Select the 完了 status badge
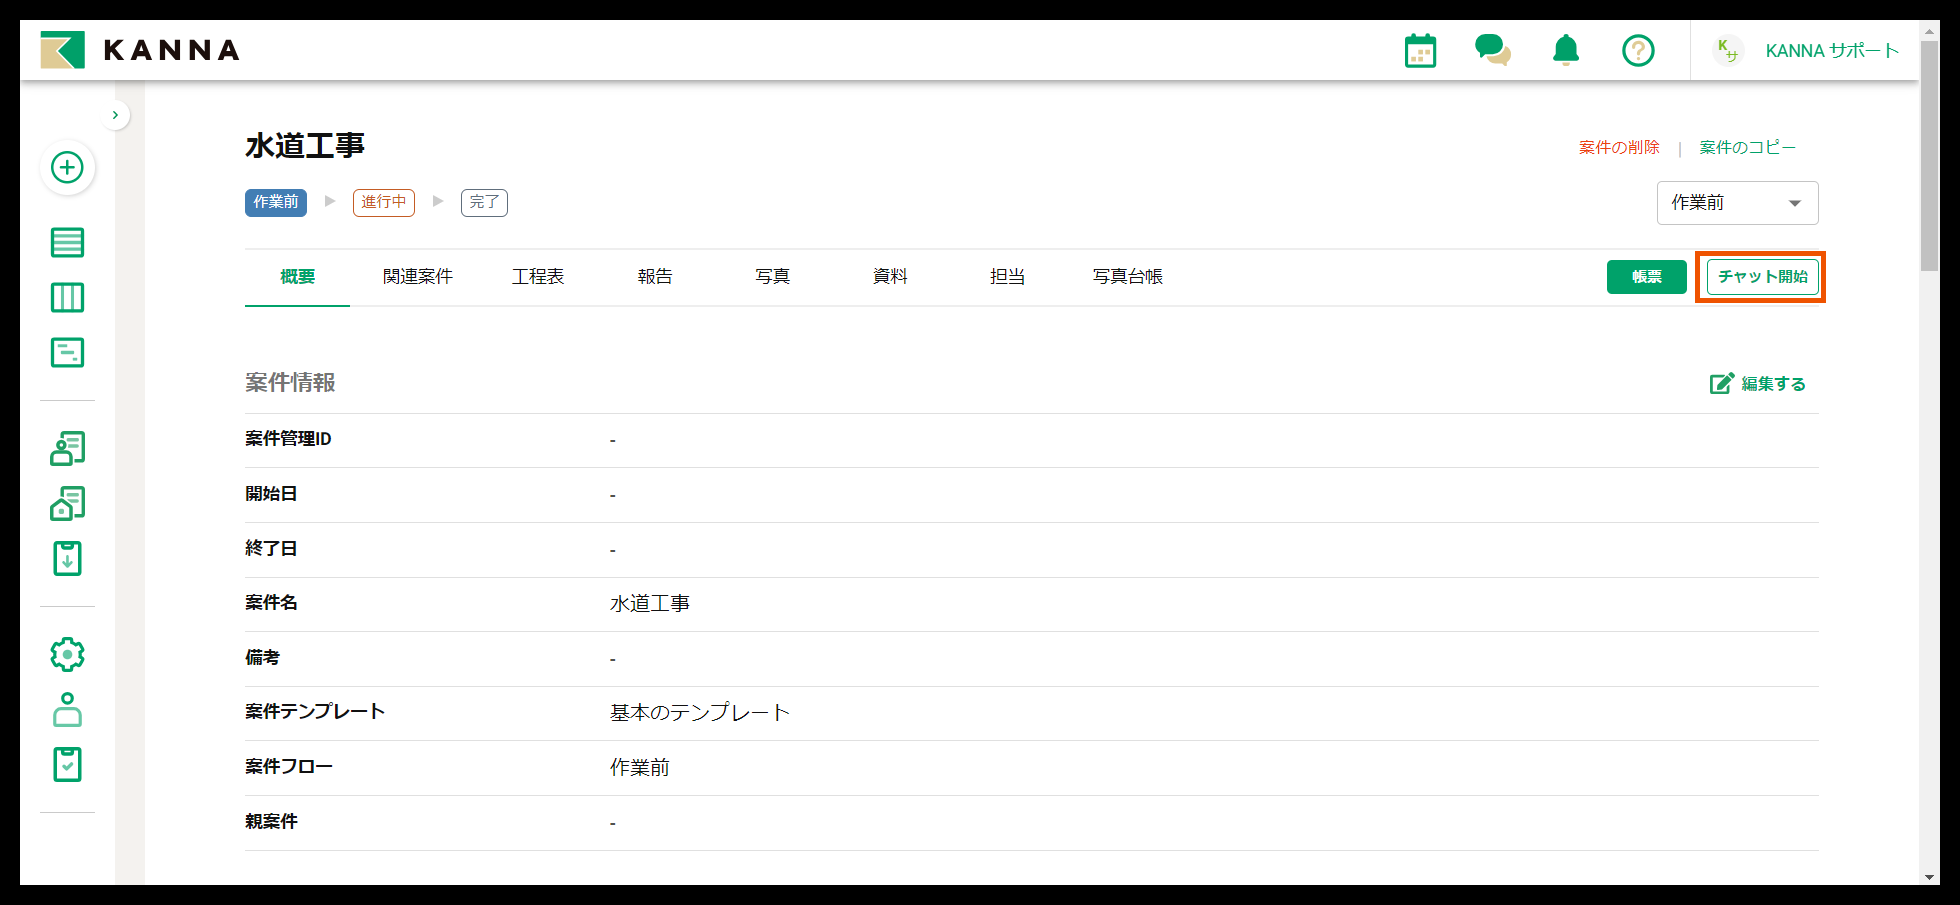This screenshot has width=1960, height=905. coord(484,202)
